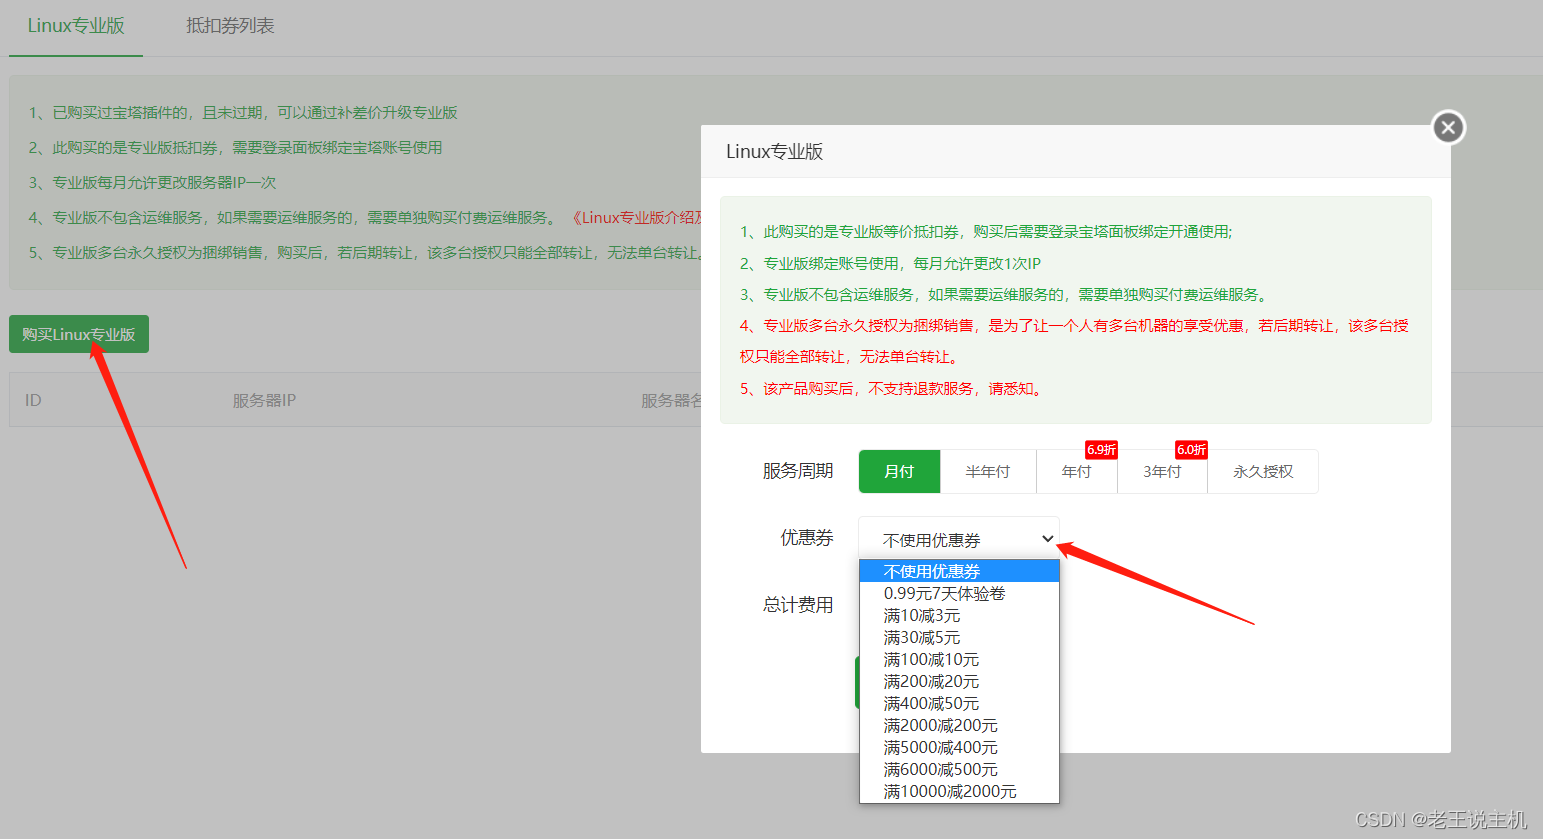
Task: Choose 满5000减400元 coupon option
Action: tap(959, 747)
